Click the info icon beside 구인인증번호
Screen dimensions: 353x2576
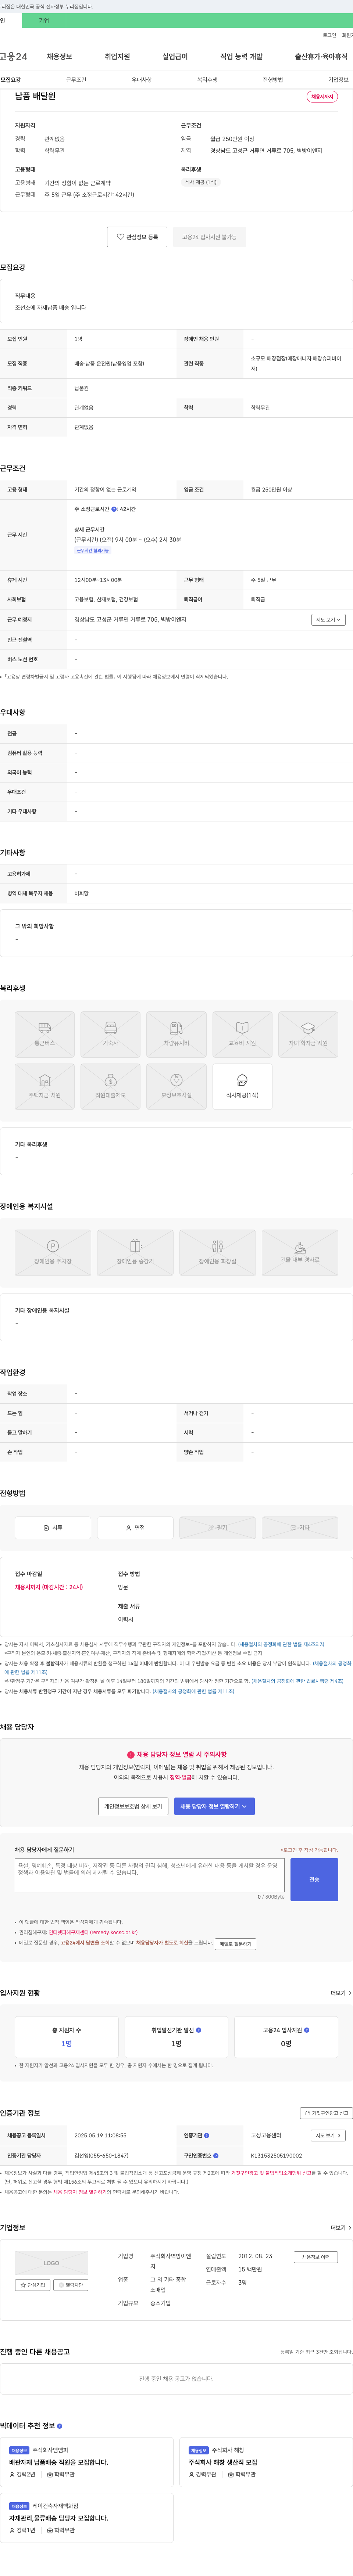pos(216,2155)
